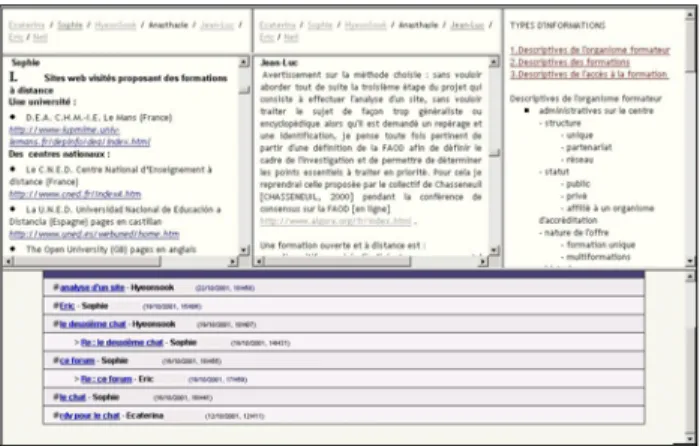
Task: Open reply 'Re : le deuxième chat'
Action: pos(122,342)
